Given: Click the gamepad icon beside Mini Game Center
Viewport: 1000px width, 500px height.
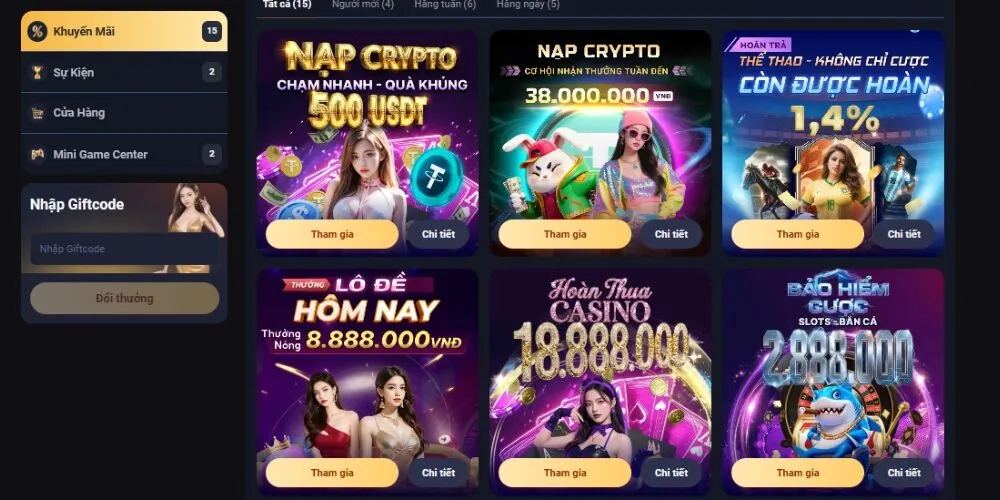Looking at the screenshot, I should coord(37,154).
